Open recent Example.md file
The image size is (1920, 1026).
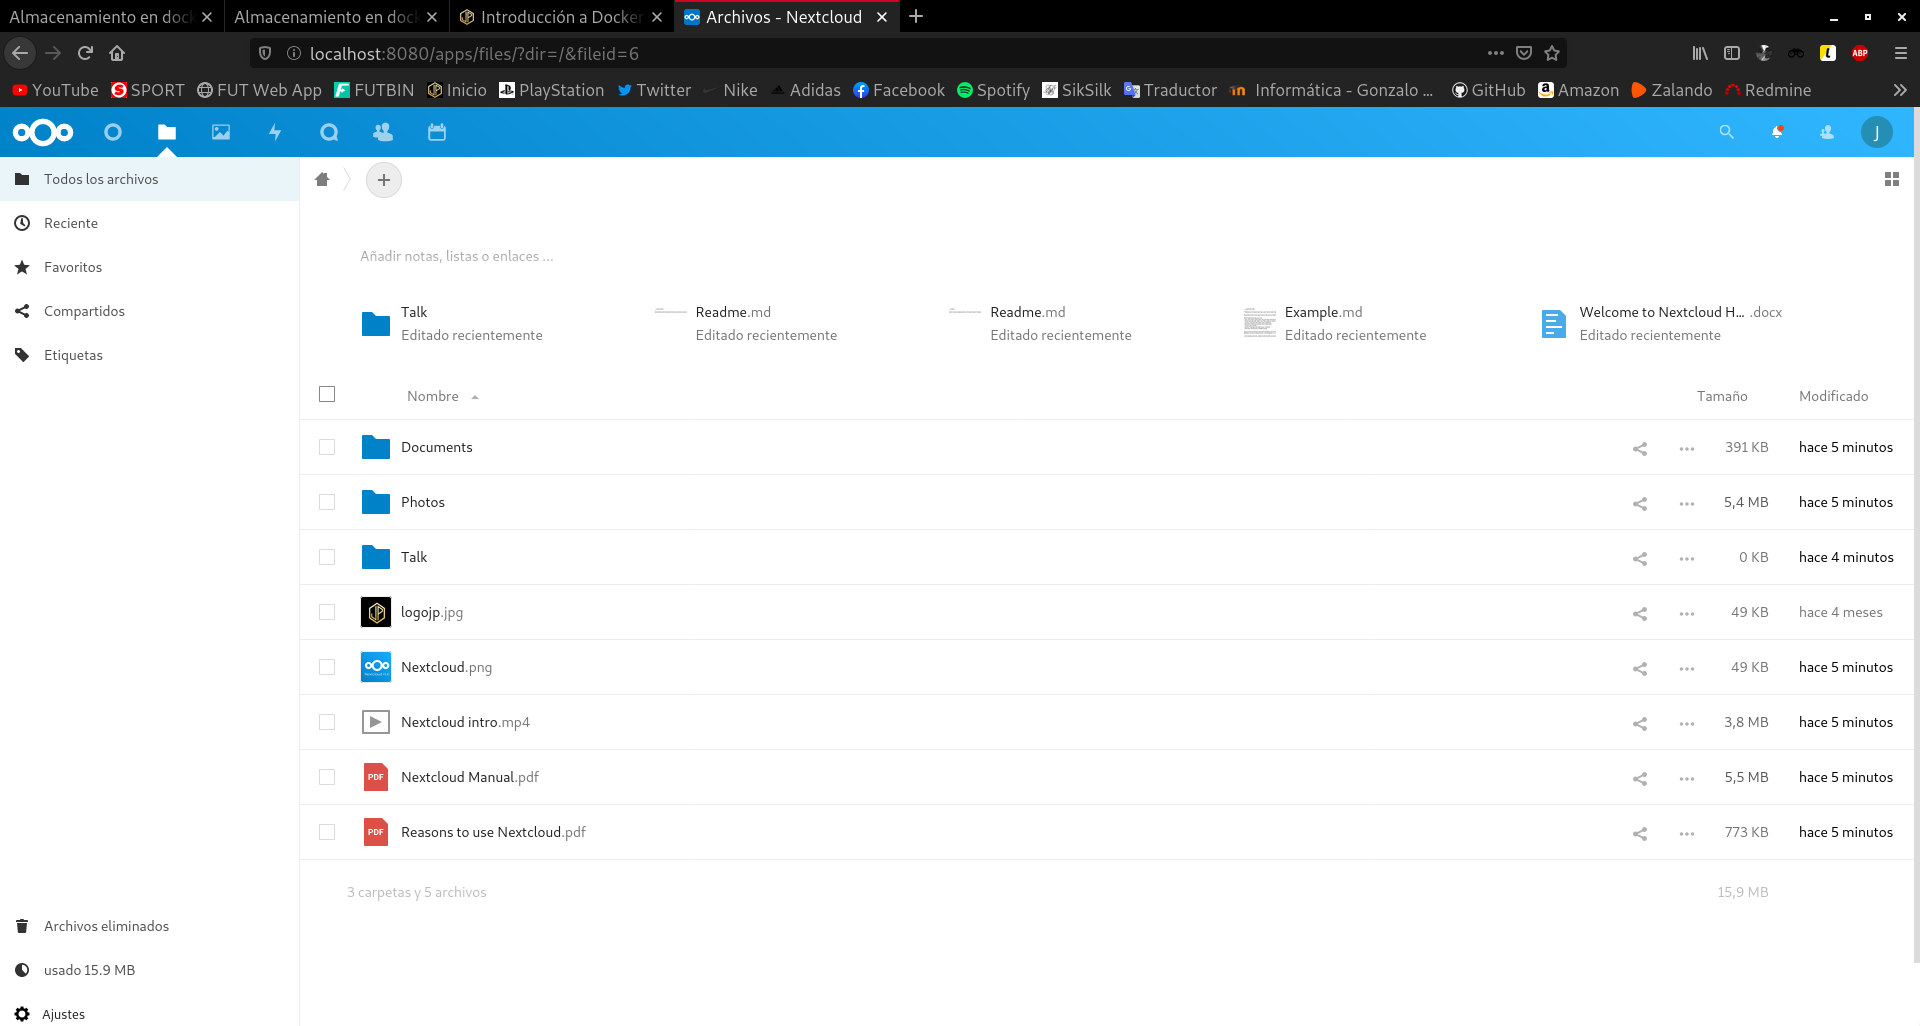click(1335, 323)
